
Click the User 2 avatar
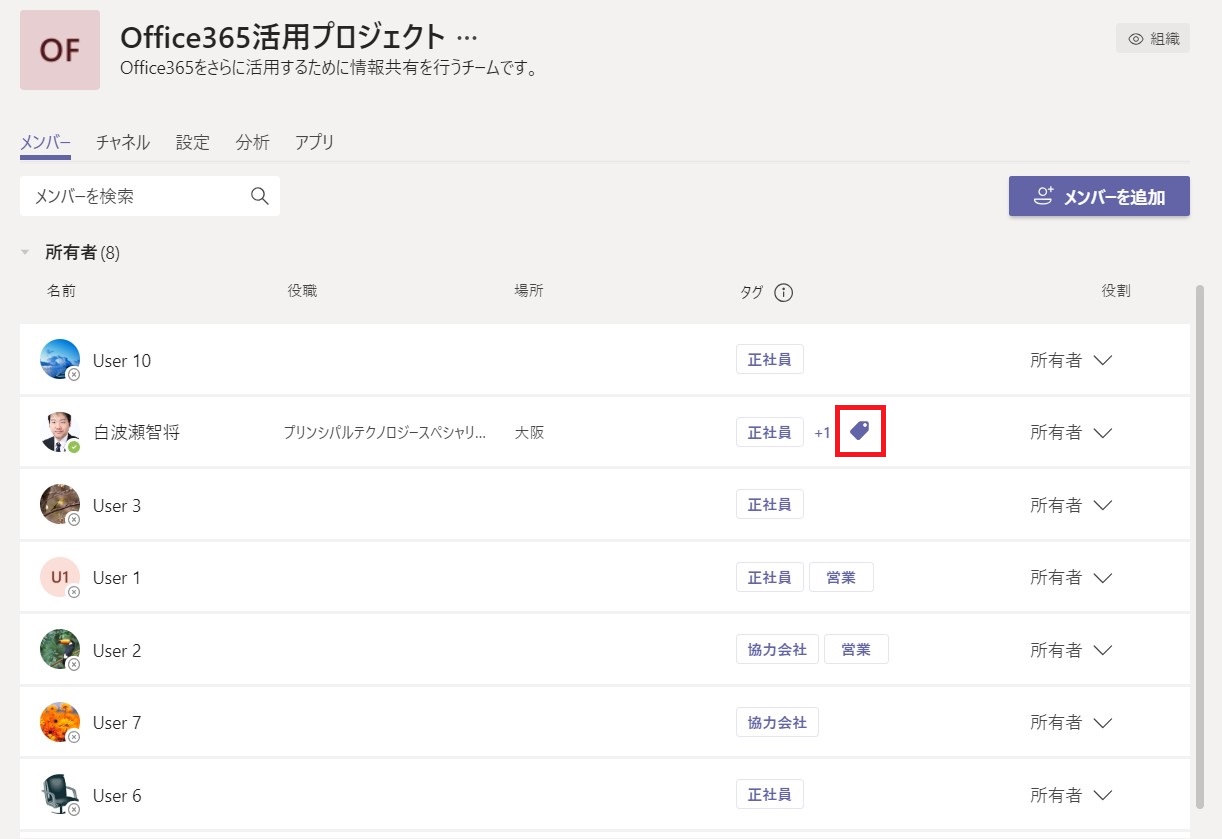60,650
